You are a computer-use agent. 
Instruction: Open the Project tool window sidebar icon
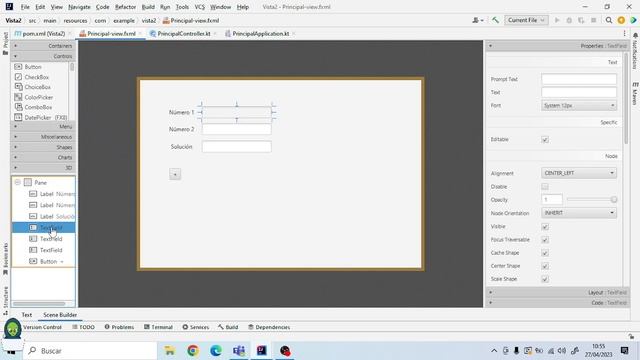pos(5,43)
